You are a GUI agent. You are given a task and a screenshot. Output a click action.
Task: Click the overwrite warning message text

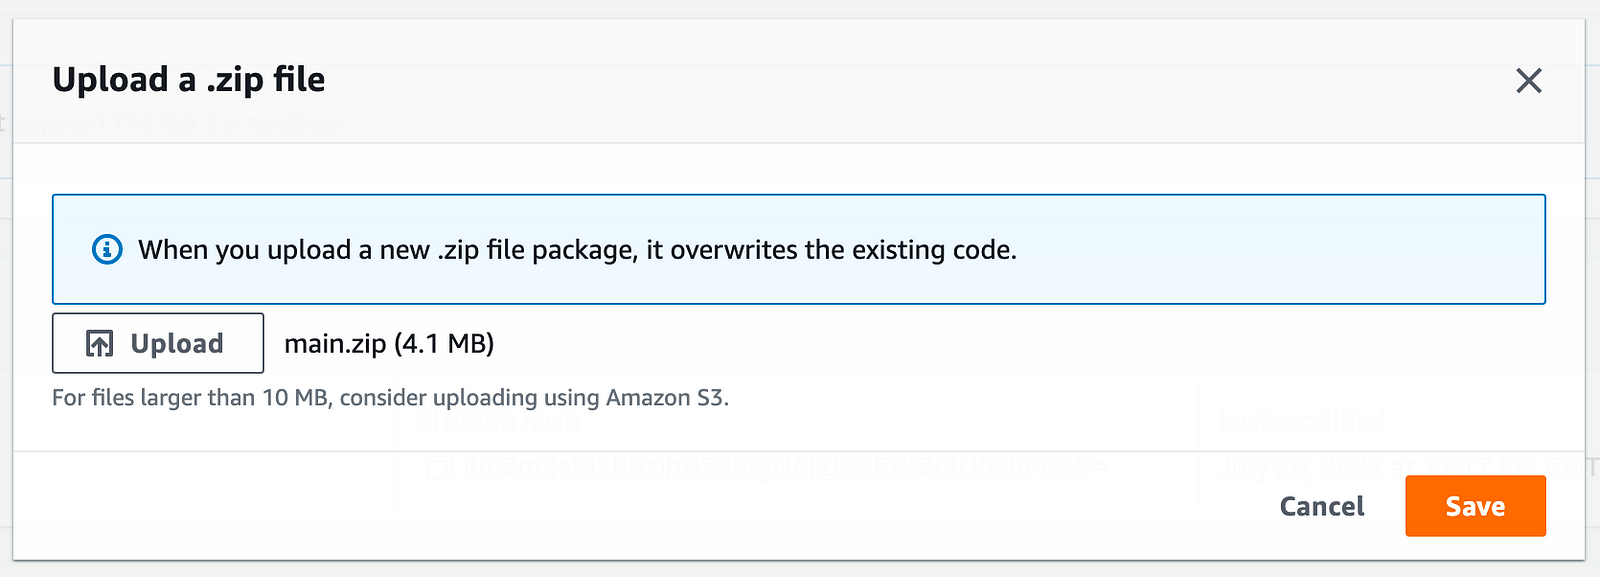coord(577,250)
